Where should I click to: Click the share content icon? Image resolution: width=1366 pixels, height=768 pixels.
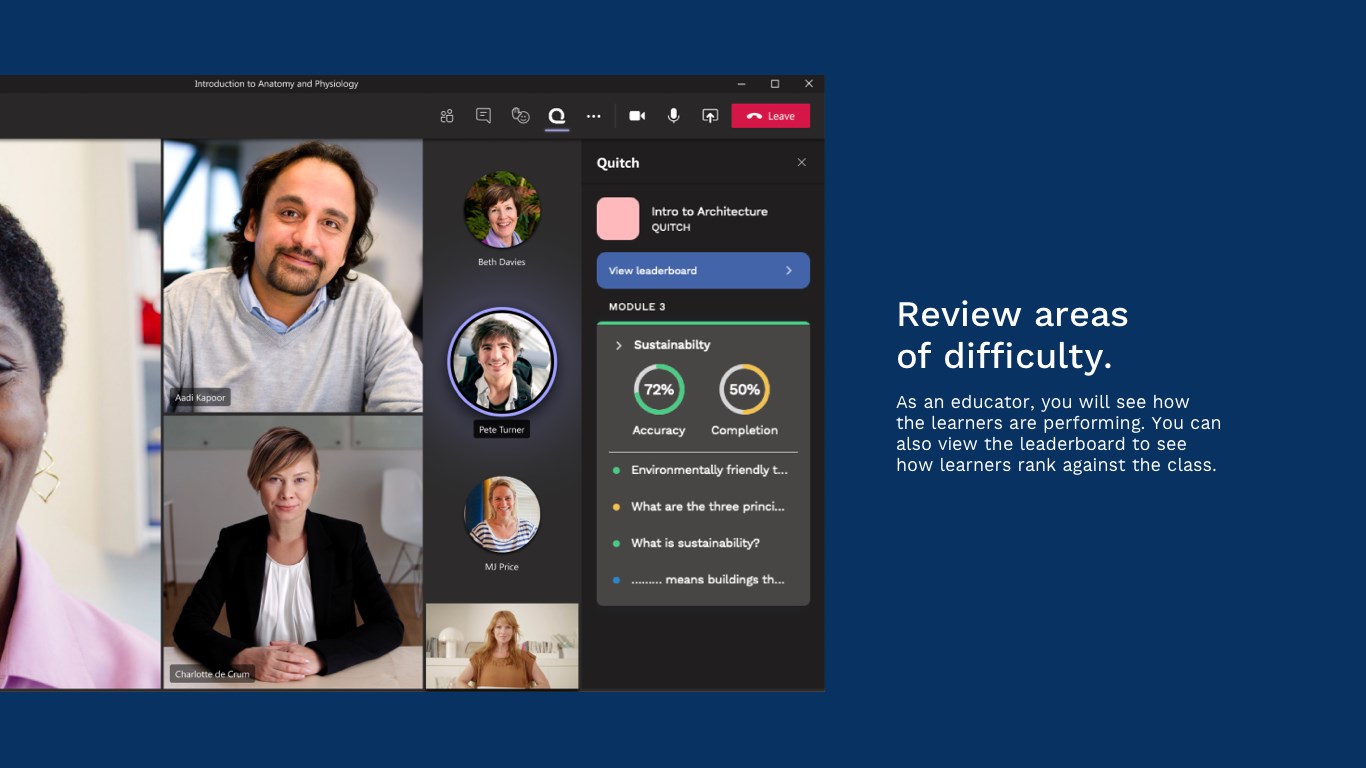[x=710, y=116]
